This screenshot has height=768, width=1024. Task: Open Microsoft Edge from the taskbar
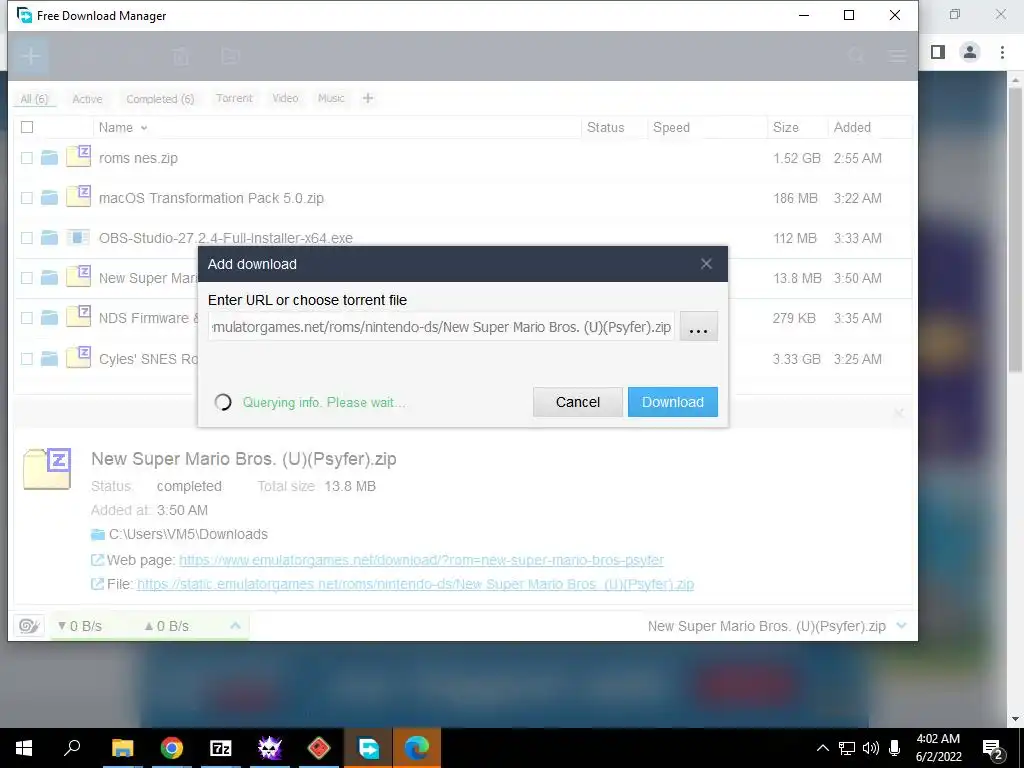pyautogui.click(x=417, y=748)
